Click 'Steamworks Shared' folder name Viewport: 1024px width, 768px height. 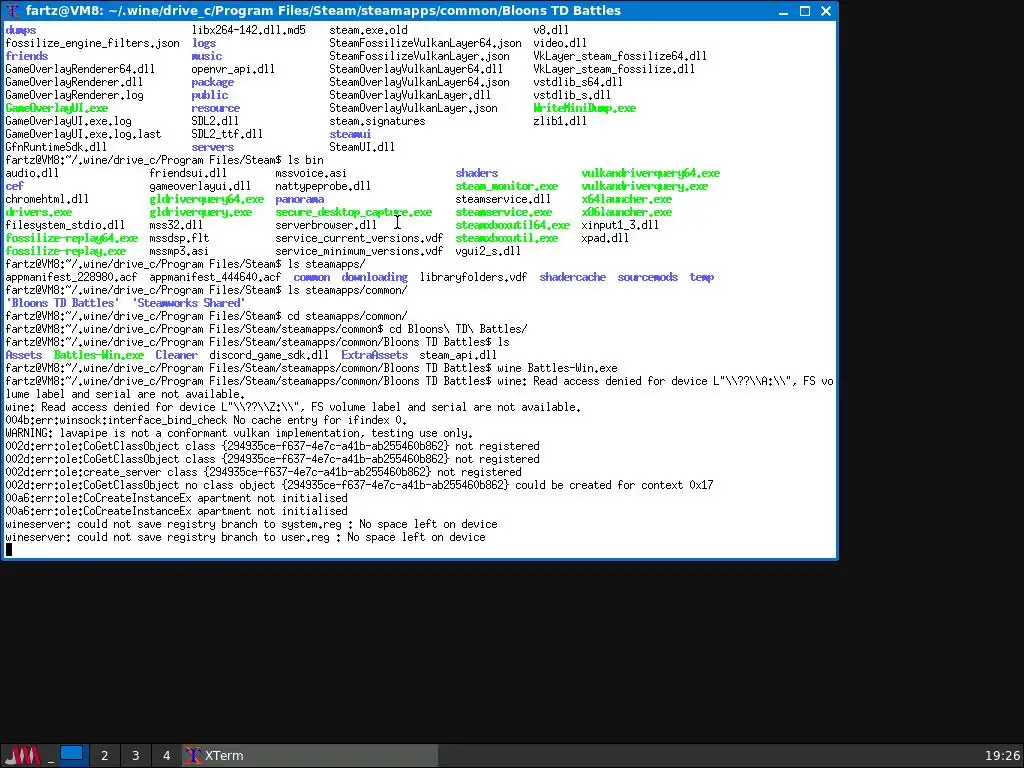pyautogui.click(x=189, y=303)
